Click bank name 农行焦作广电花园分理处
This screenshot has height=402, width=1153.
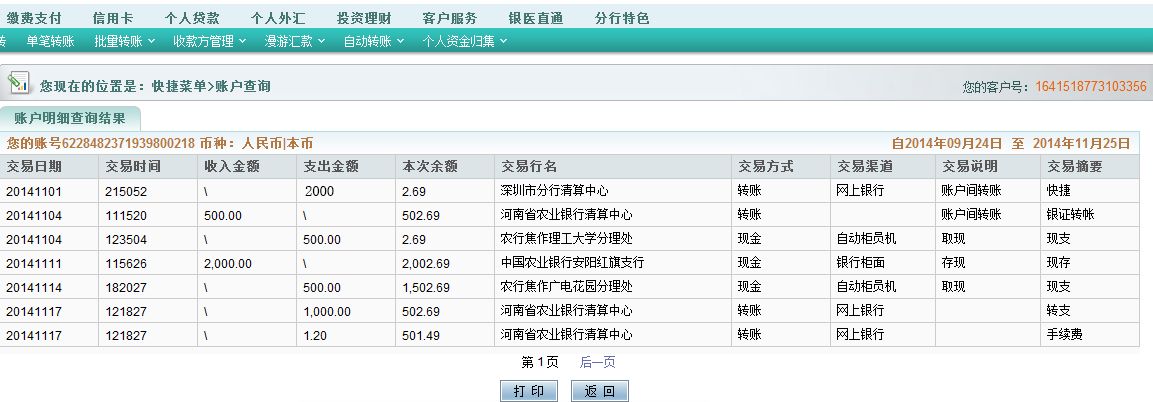566,287
